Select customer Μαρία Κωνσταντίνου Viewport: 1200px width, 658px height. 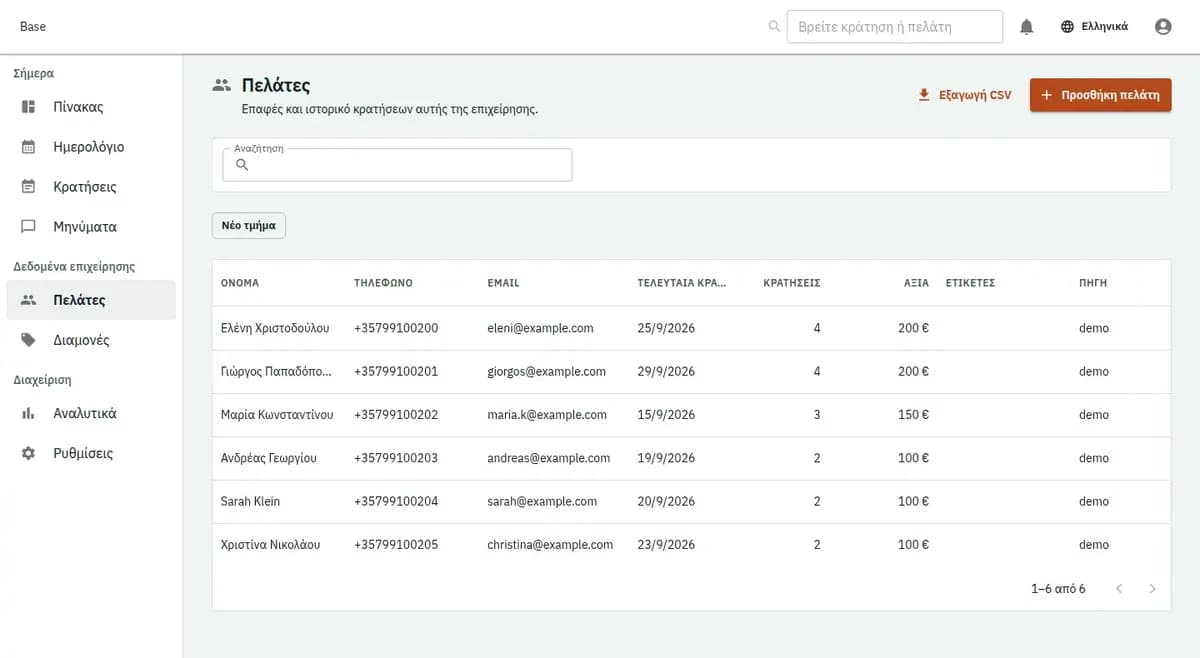pos(277,415)
